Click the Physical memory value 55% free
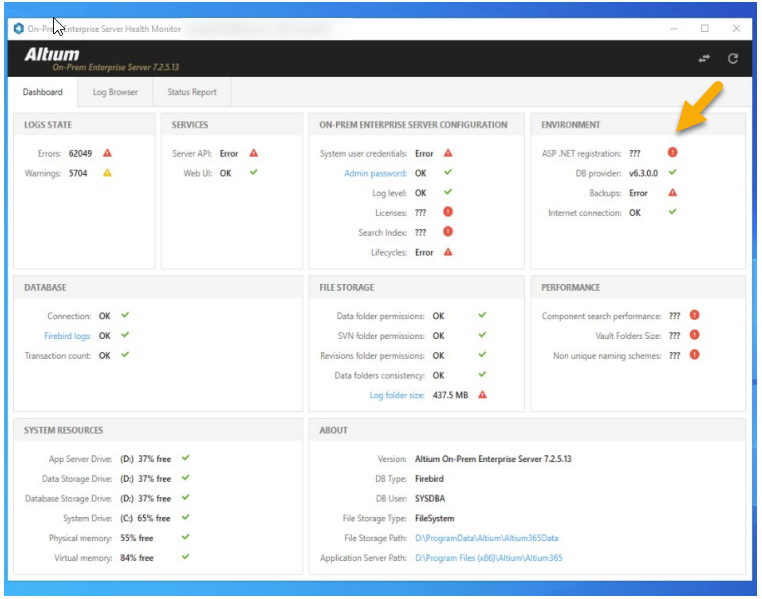Viewport: 762px width, 599px height. pyautogui.click(x=137, y=538)
